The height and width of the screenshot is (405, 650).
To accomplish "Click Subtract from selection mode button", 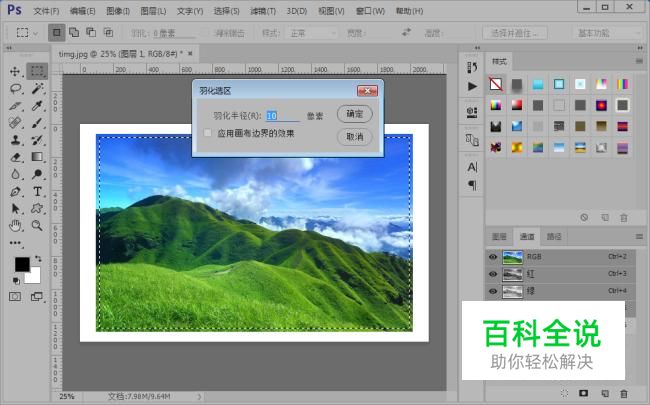I will click(91, 32).
